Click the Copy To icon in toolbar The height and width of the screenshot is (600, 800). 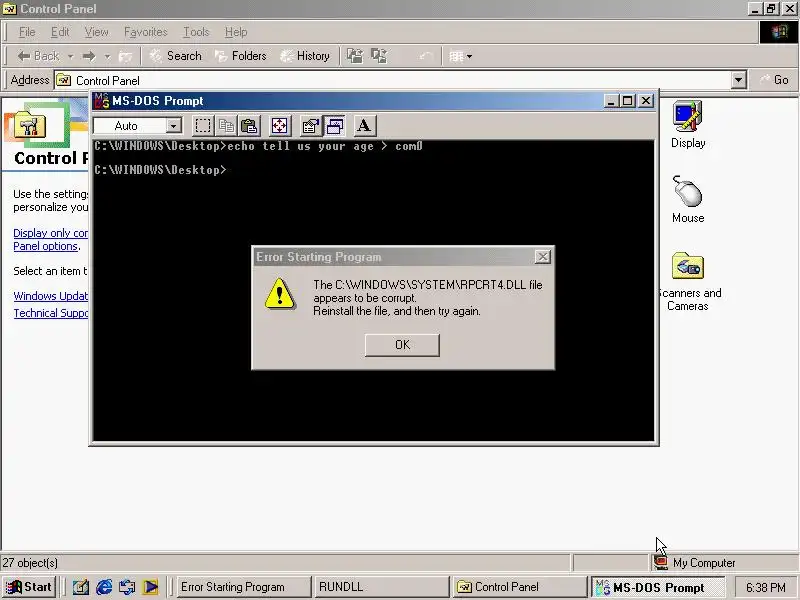379,56
